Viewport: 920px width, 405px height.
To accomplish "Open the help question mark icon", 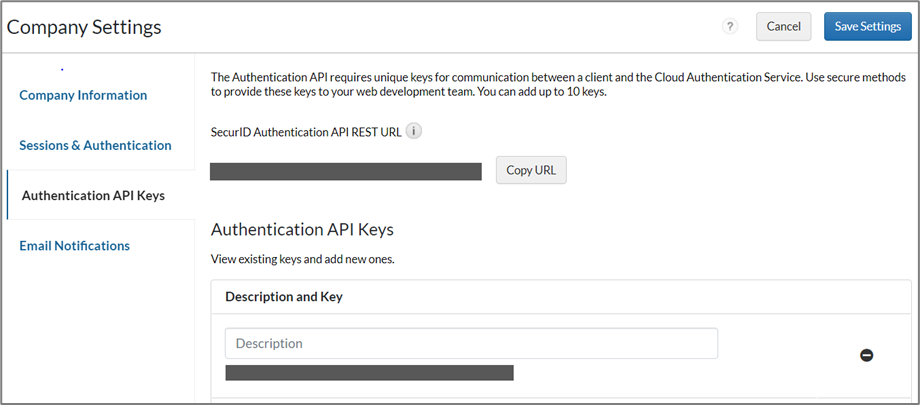I will tap(730, 27).
